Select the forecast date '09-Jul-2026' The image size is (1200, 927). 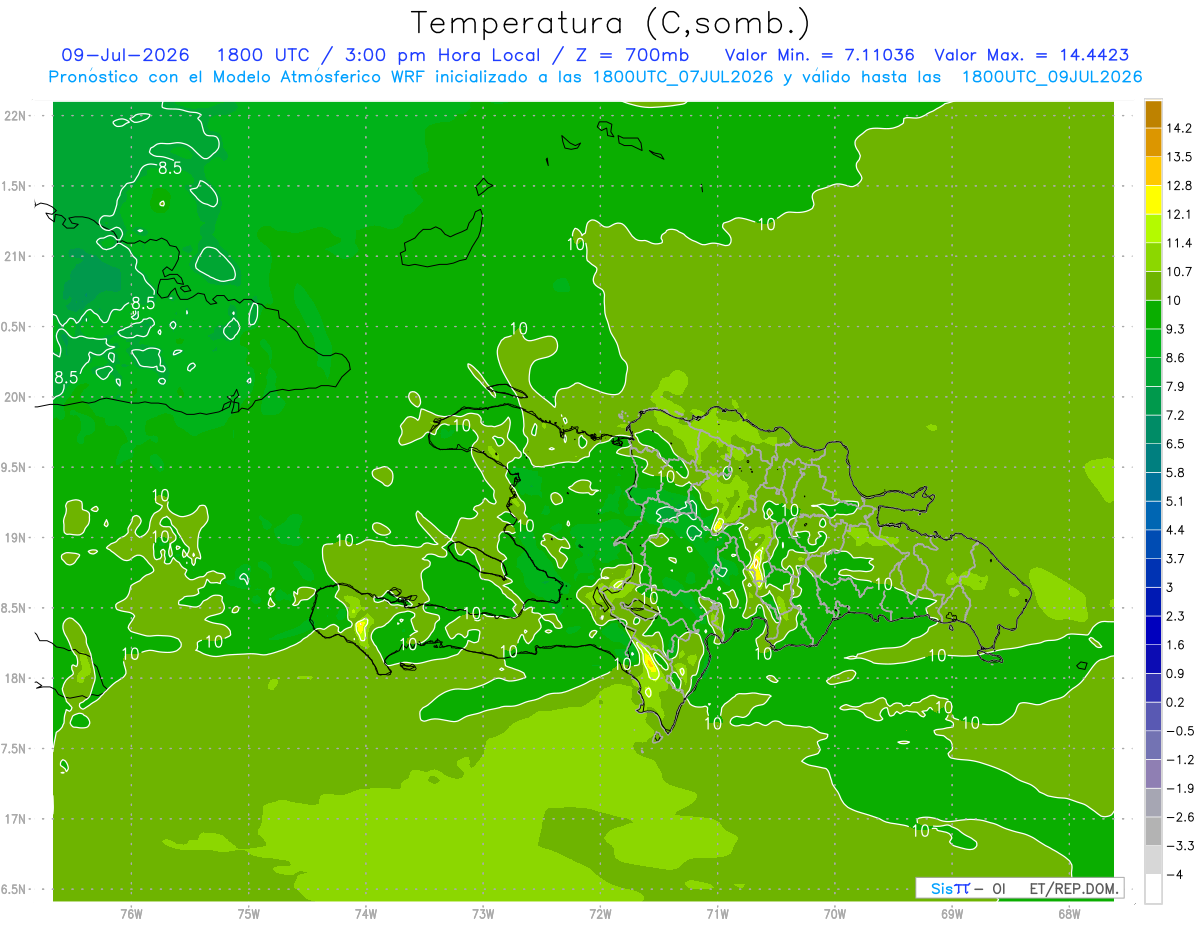(x=125, y=55)
